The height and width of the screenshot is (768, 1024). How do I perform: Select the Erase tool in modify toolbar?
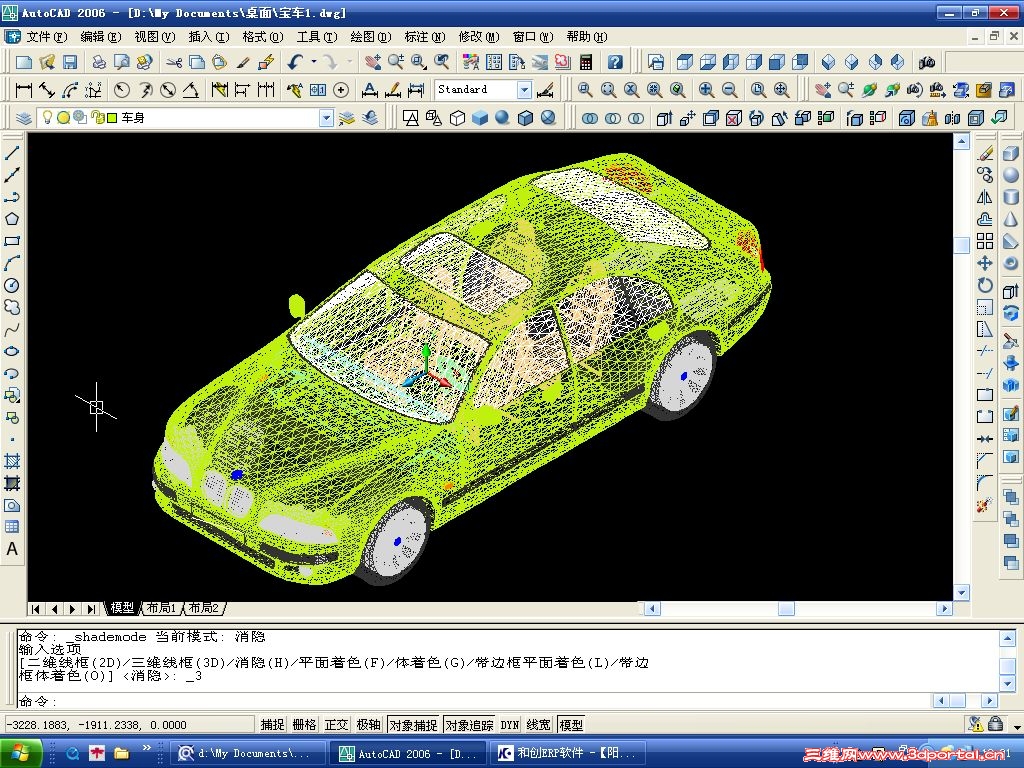coord(985,153)
